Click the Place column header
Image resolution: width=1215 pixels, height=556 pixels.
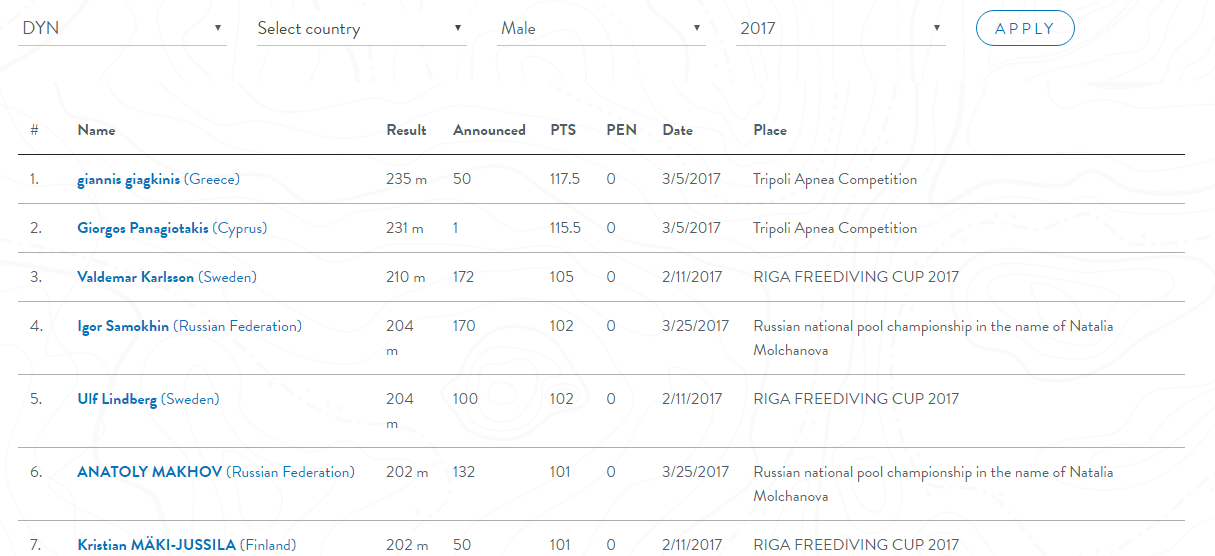coord(770,130)
